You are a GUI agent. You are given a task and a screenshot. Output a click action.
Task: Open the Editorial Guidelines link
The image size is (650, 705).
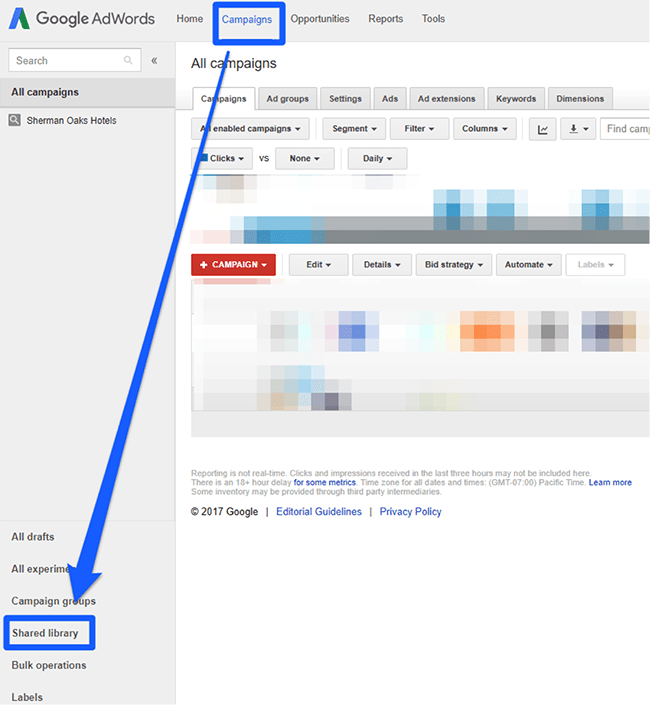319,512
